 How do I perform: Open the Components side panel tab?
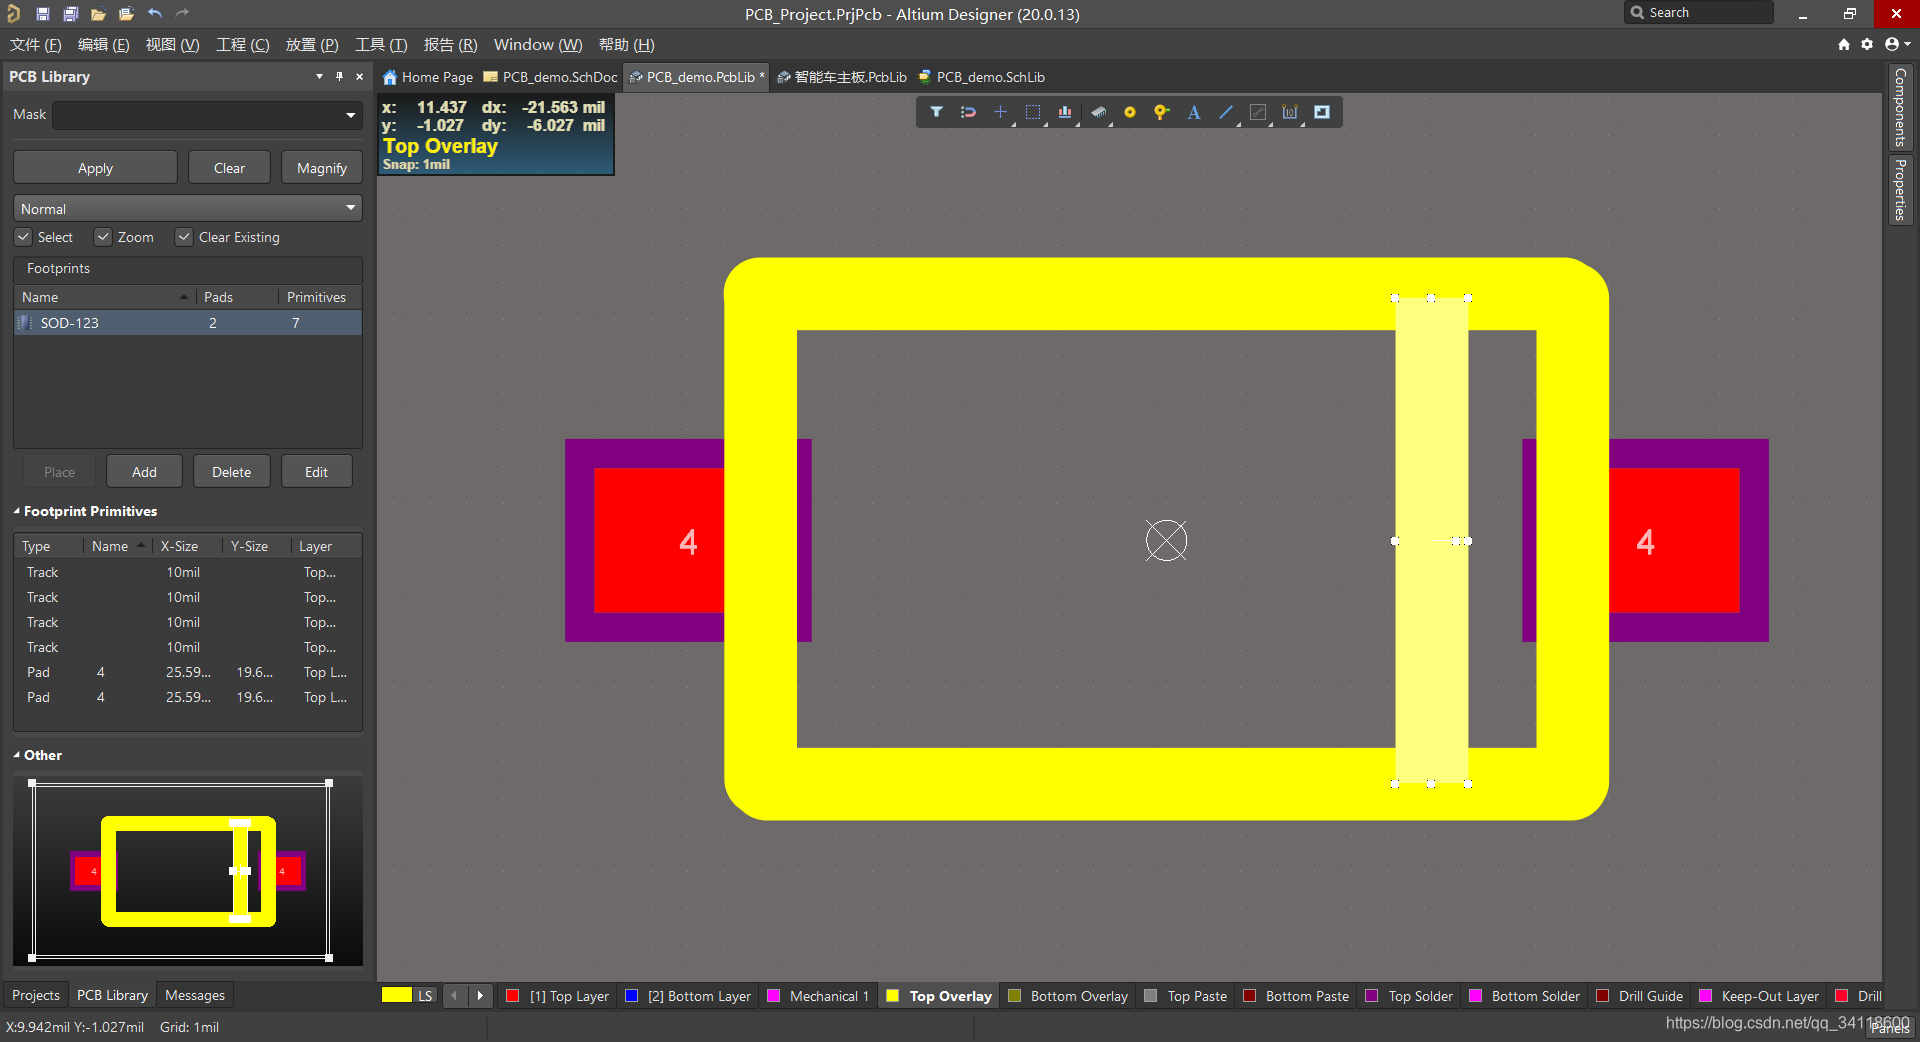(1900, 107)
